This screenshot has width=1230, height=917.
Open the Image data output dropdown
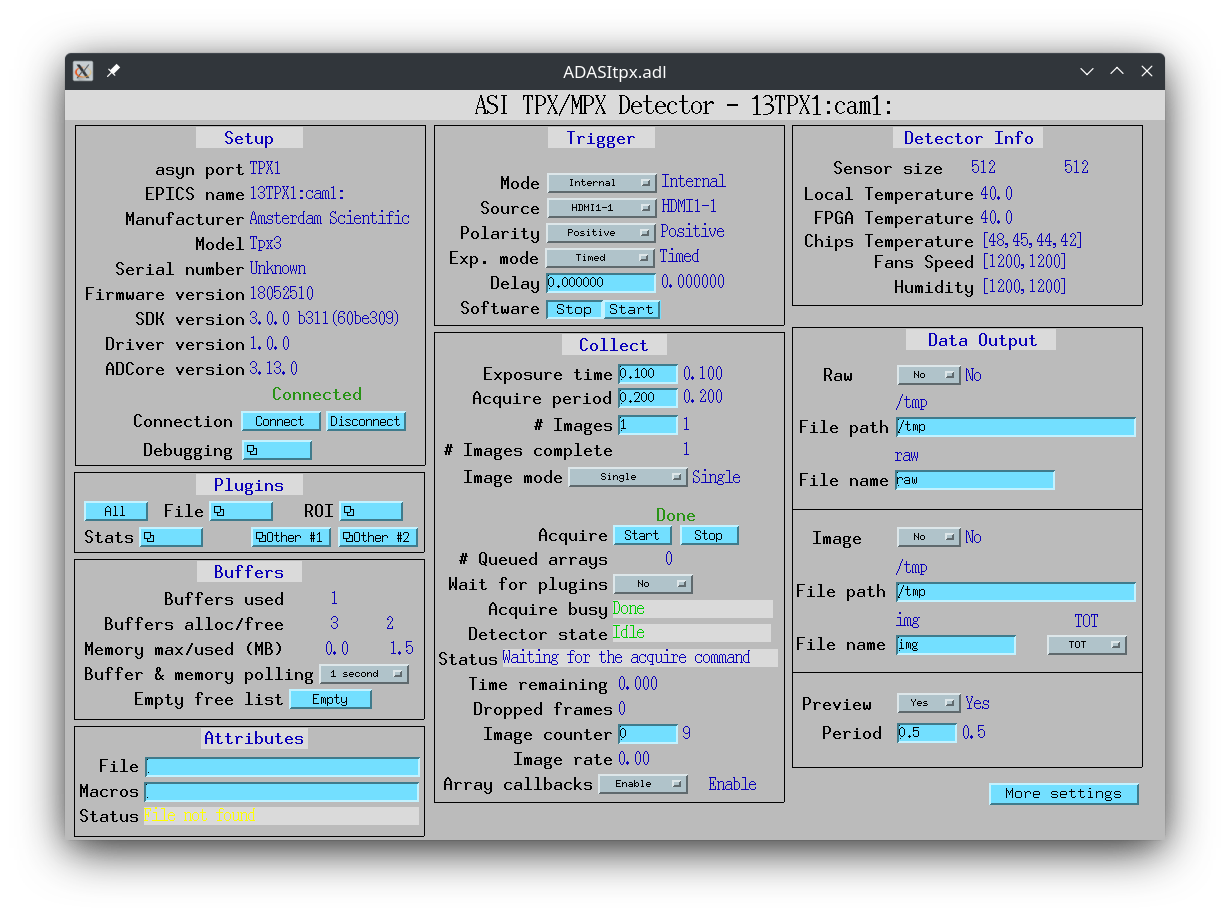click(929, 537)
